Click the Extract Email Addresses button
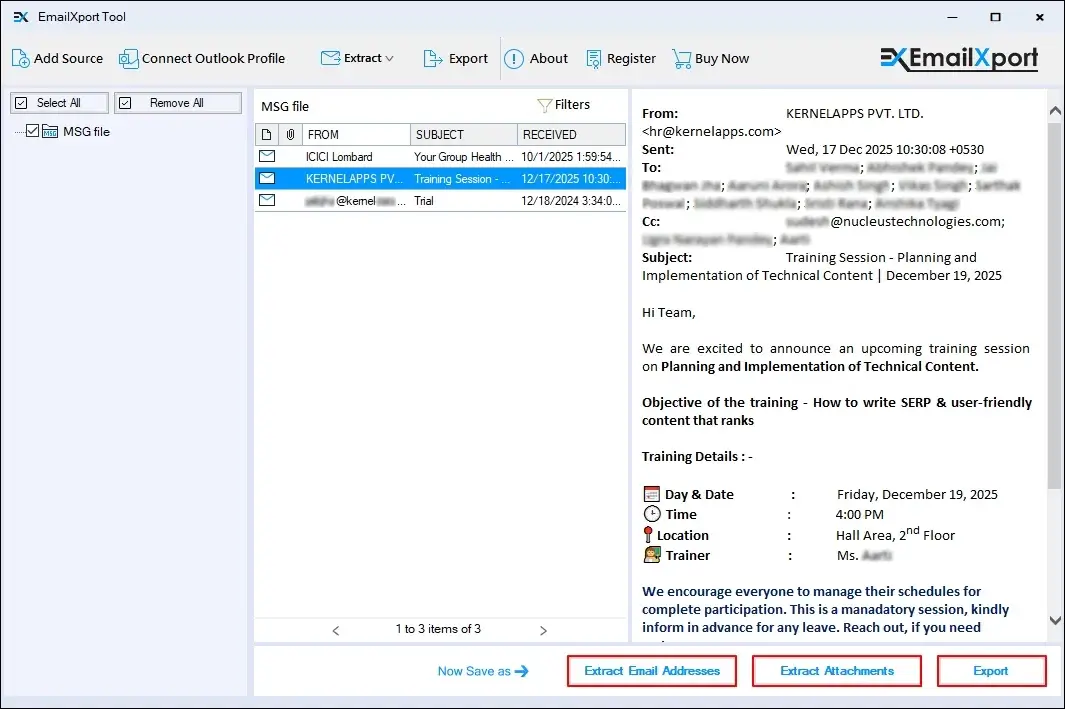Image resolution: width=1065 pixels, height=709 pixels. click(651, 670)
